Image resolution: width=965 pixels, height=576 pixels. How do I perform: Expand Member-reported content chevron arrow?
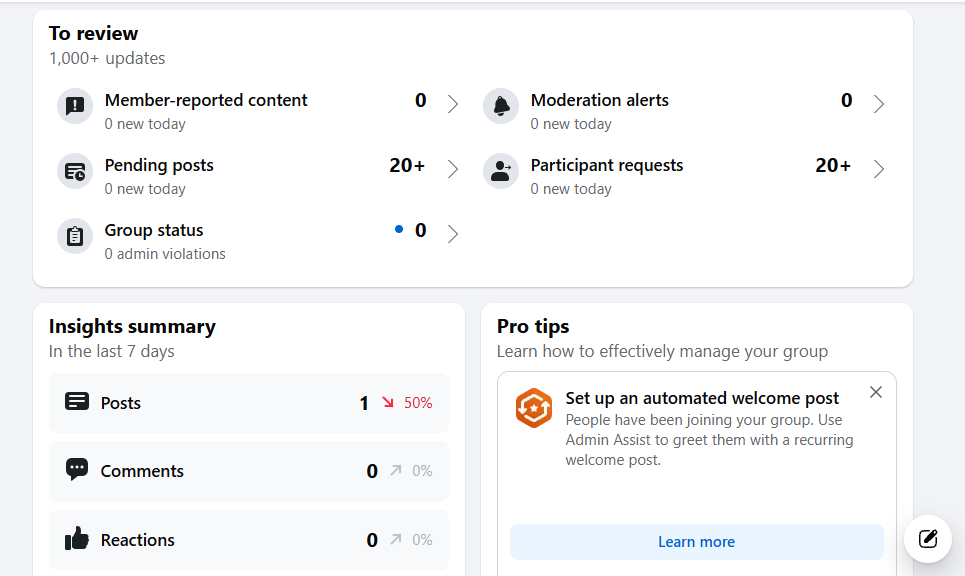tap(453, 104)
